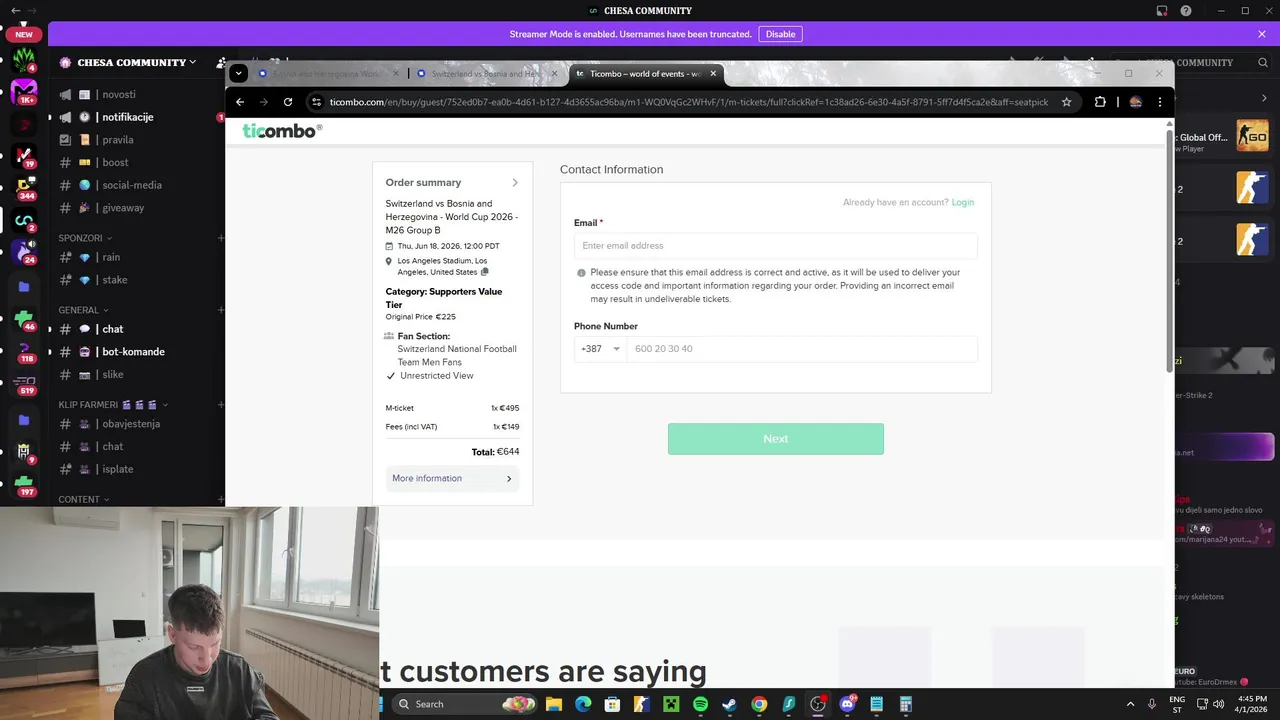Open File Explorer from taskbar
The height and width of the screenshot is (720, 1280).
pyautogui.click(x=554, y=704)
